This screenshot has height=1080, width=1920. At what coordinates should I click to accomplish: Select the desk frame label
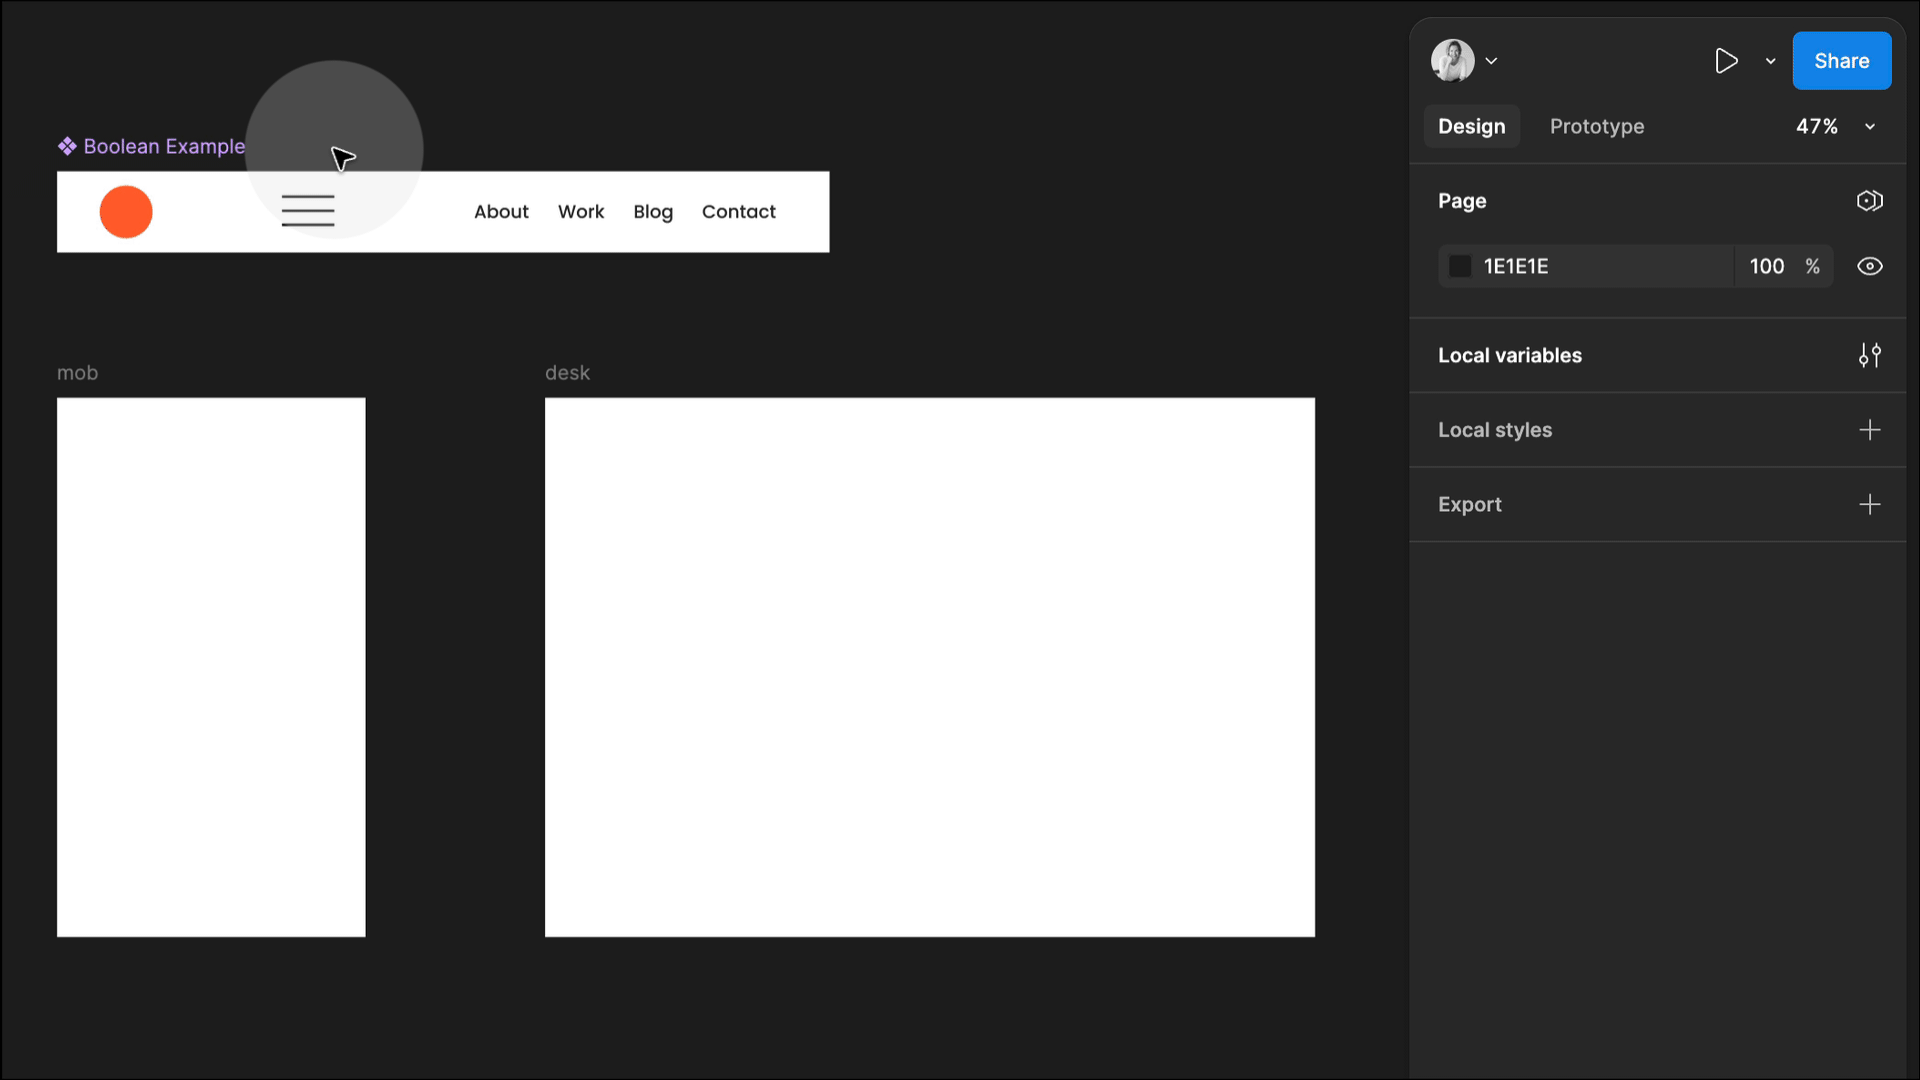[x=567, y=373]
